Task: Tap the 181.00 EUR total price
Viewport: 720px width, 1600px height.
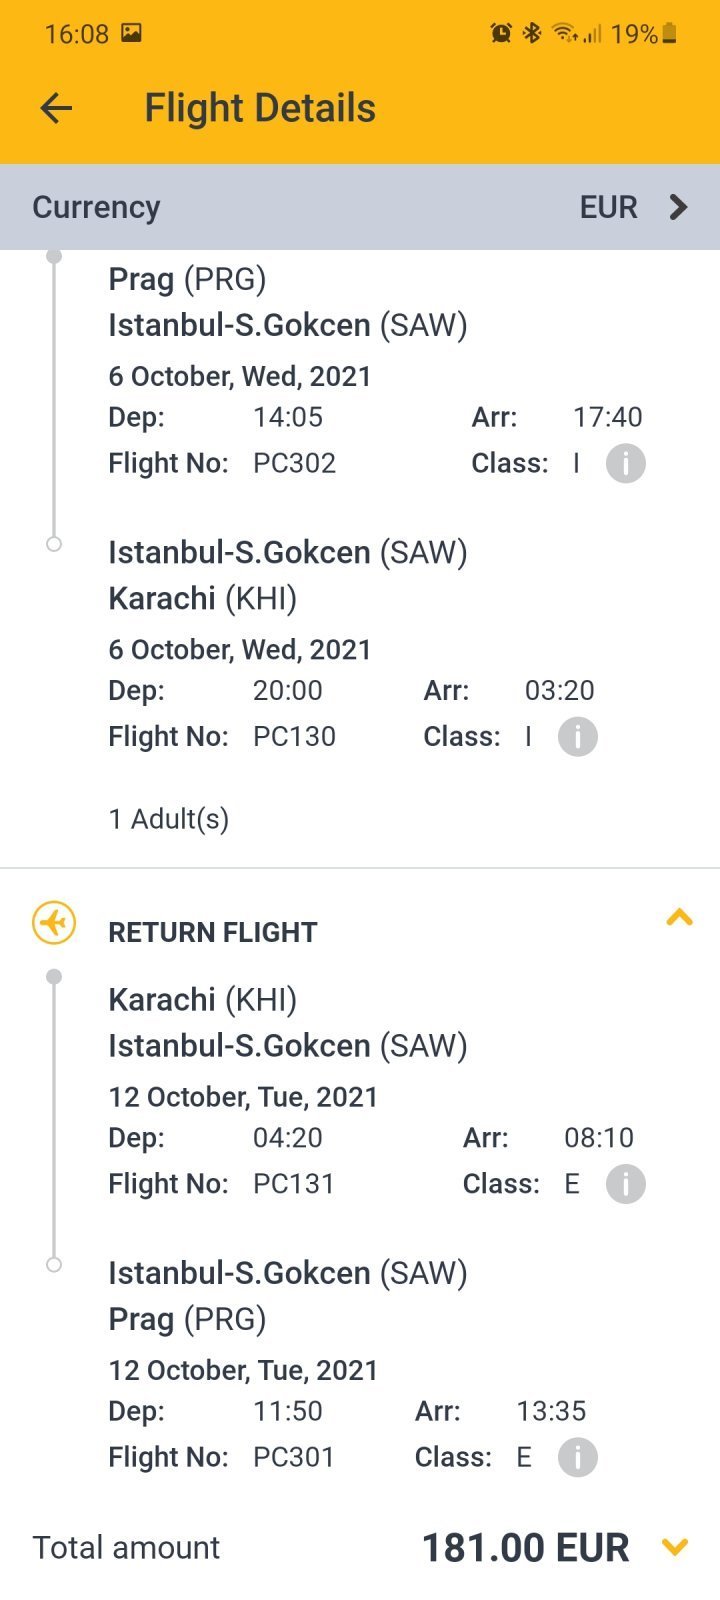Action: coord(526,1548)
